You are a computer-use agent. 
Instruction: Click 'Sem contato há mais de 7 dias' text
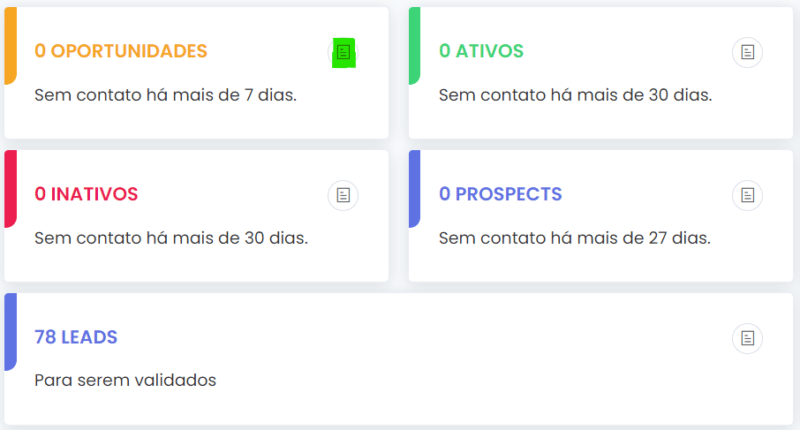(x=165, y=95)
